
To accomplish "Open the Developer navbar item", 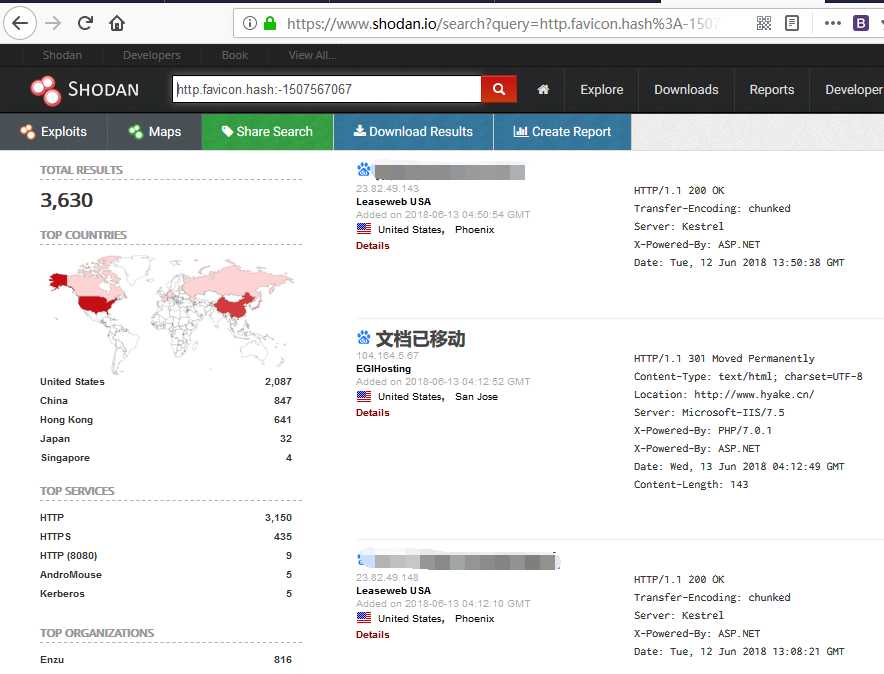I will 852,90.
